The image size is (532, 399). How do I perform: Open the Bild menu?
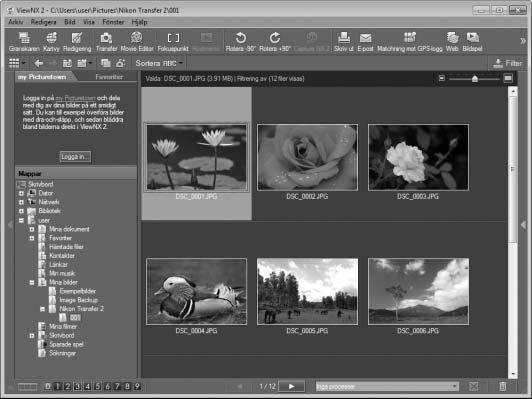click(70, 22)
